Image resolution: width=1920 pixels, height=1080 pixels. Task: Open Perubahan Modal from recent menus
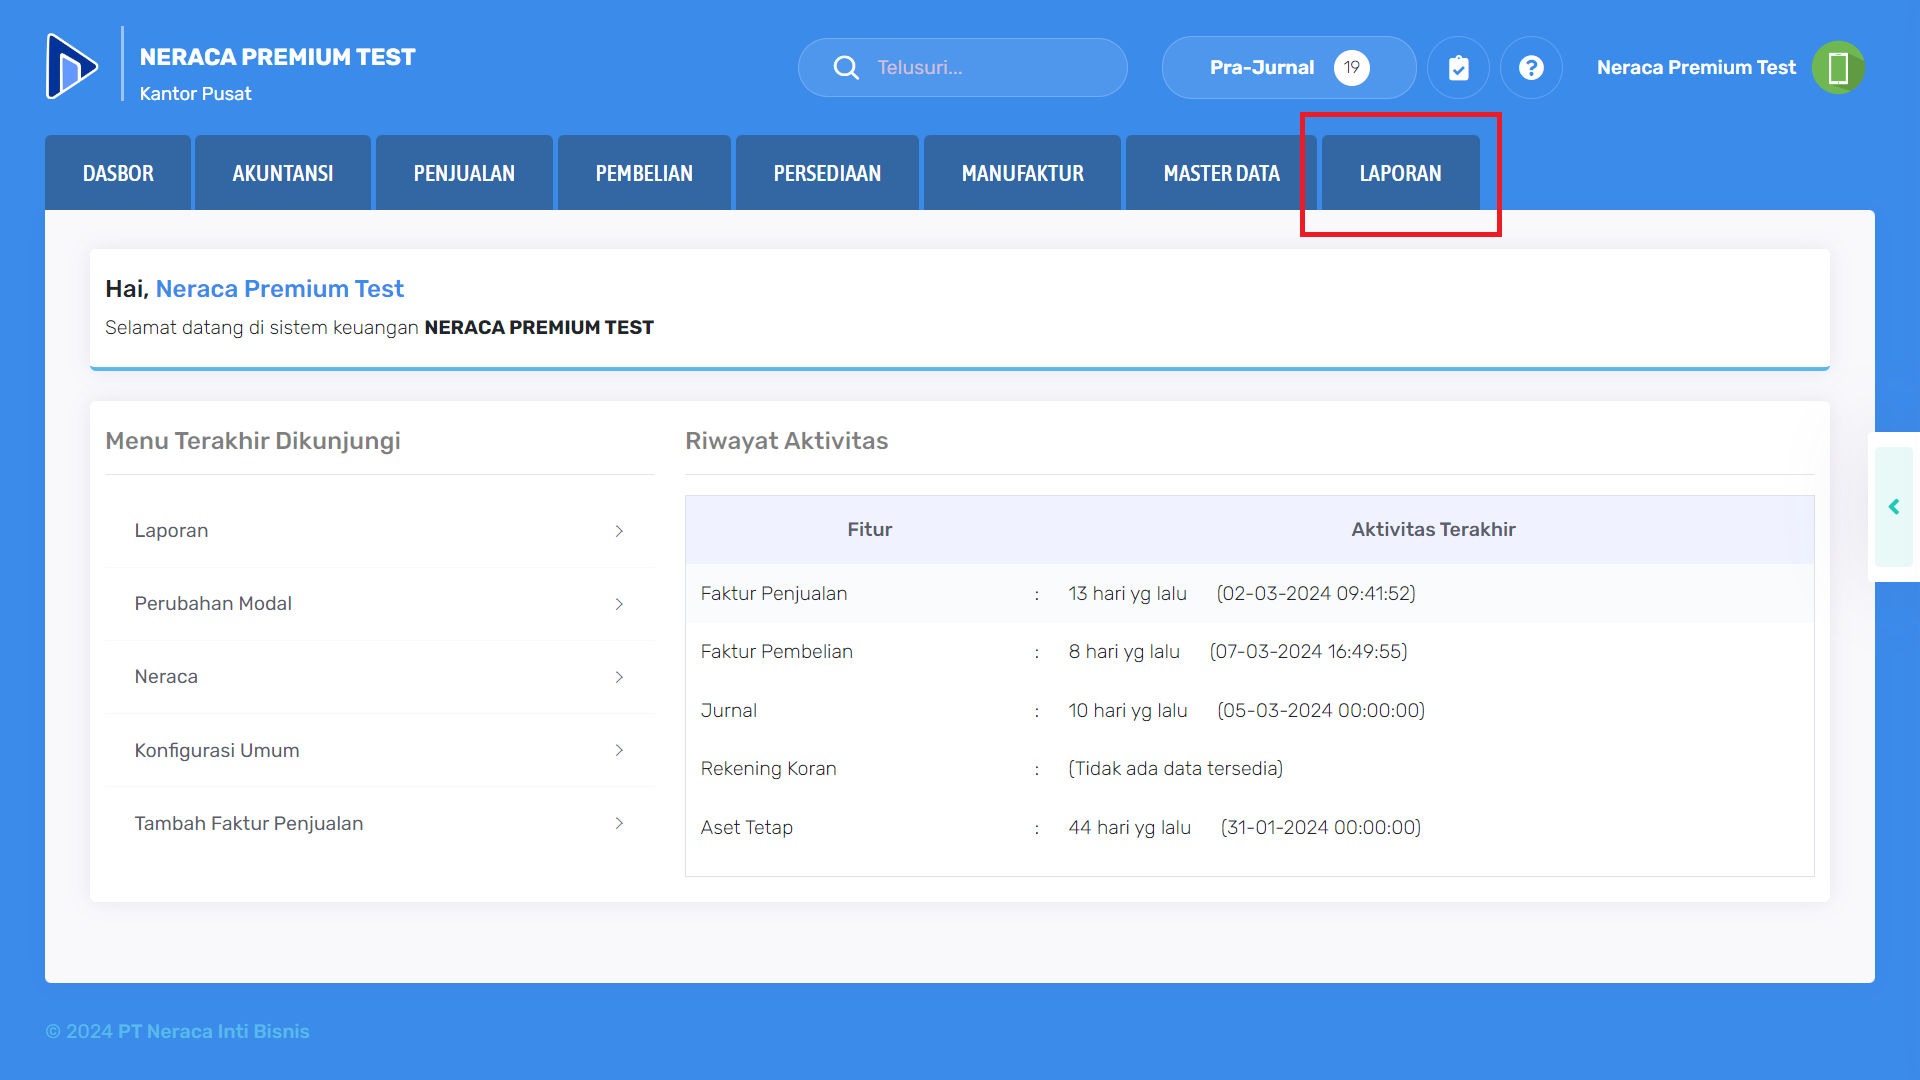click(x=380, y=604)
